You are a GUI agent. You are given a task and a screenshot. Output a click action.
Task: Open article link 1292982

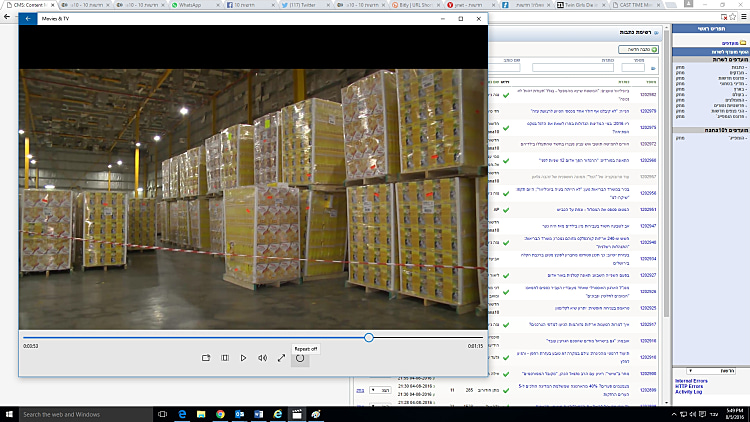648,94
